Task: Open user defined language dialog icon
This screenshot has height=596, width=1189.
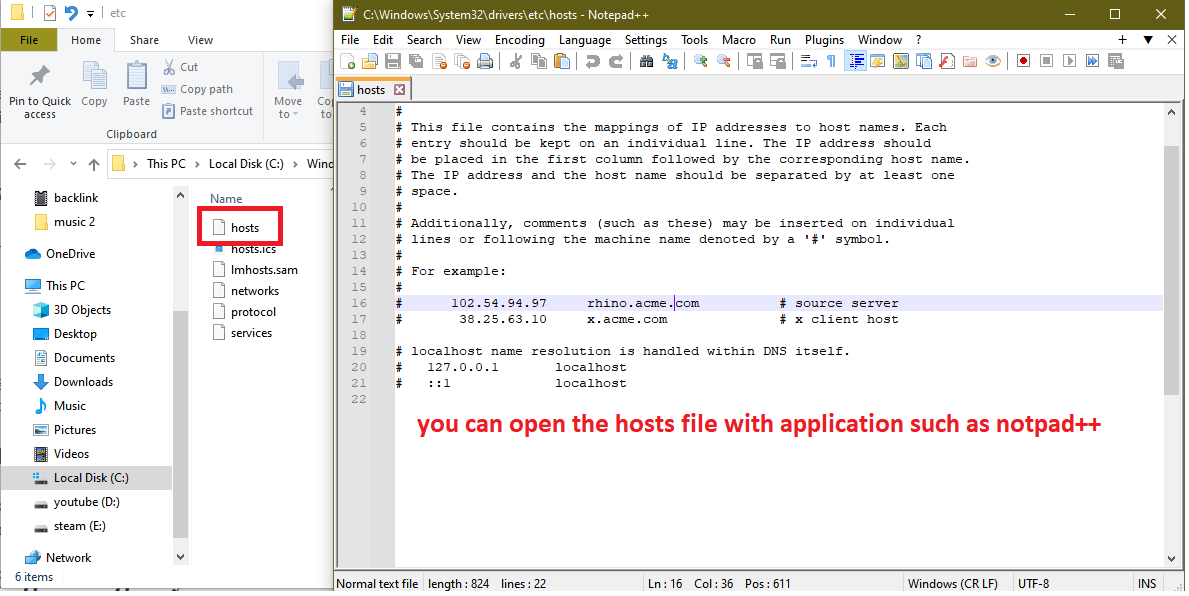Action: tap(877, 61)
